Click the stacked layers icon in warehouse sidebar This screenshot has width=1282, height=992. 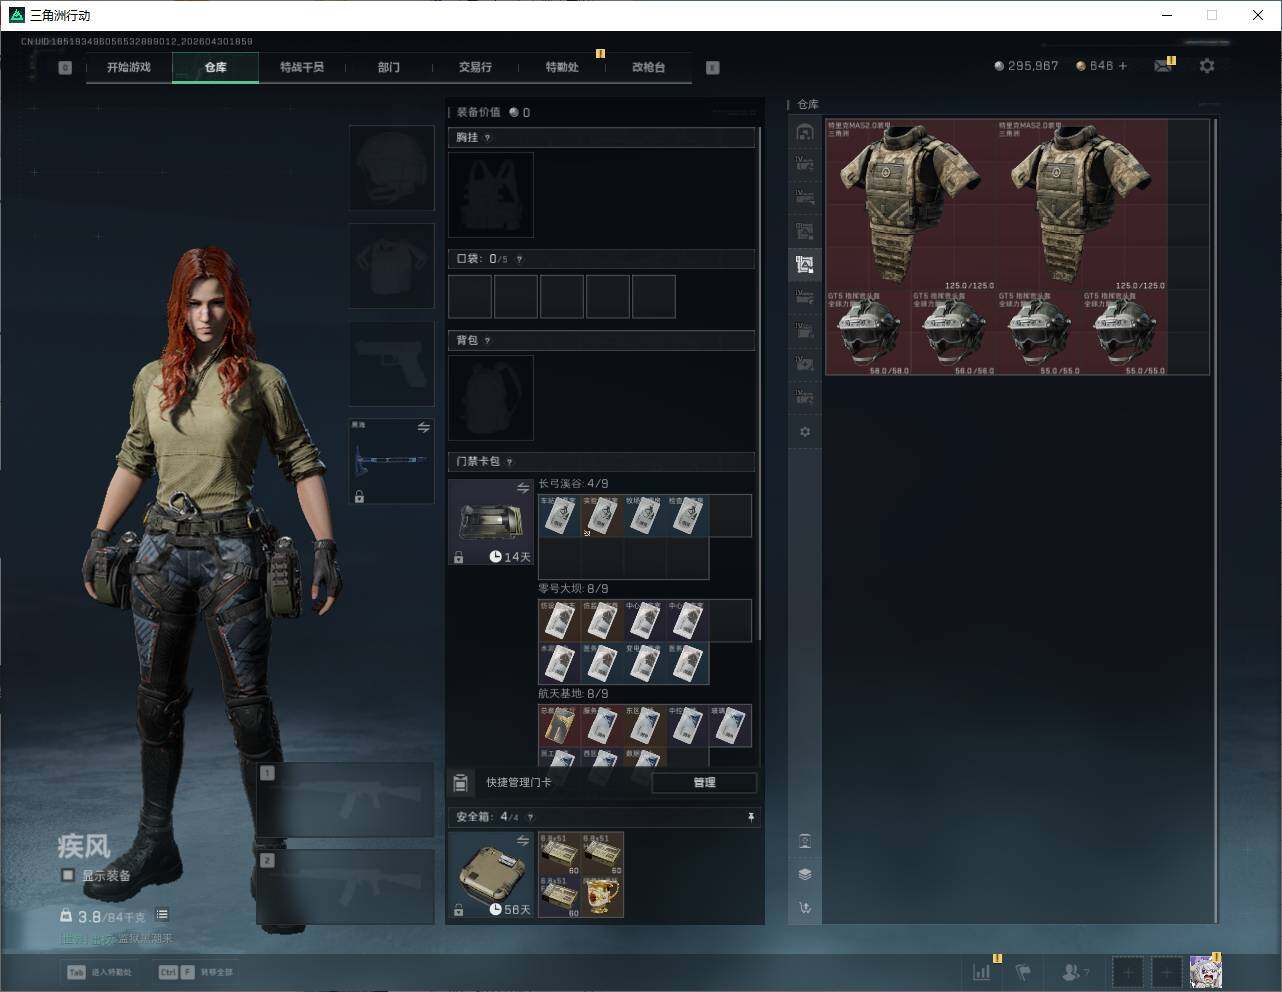pyautogui.click(x=805, y=874)
